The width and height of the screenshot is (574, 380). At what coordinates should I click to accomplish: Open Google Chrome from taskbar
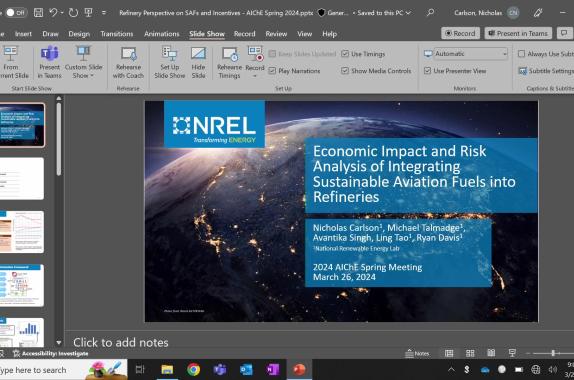pyautogui.click(x=194, y=370)
